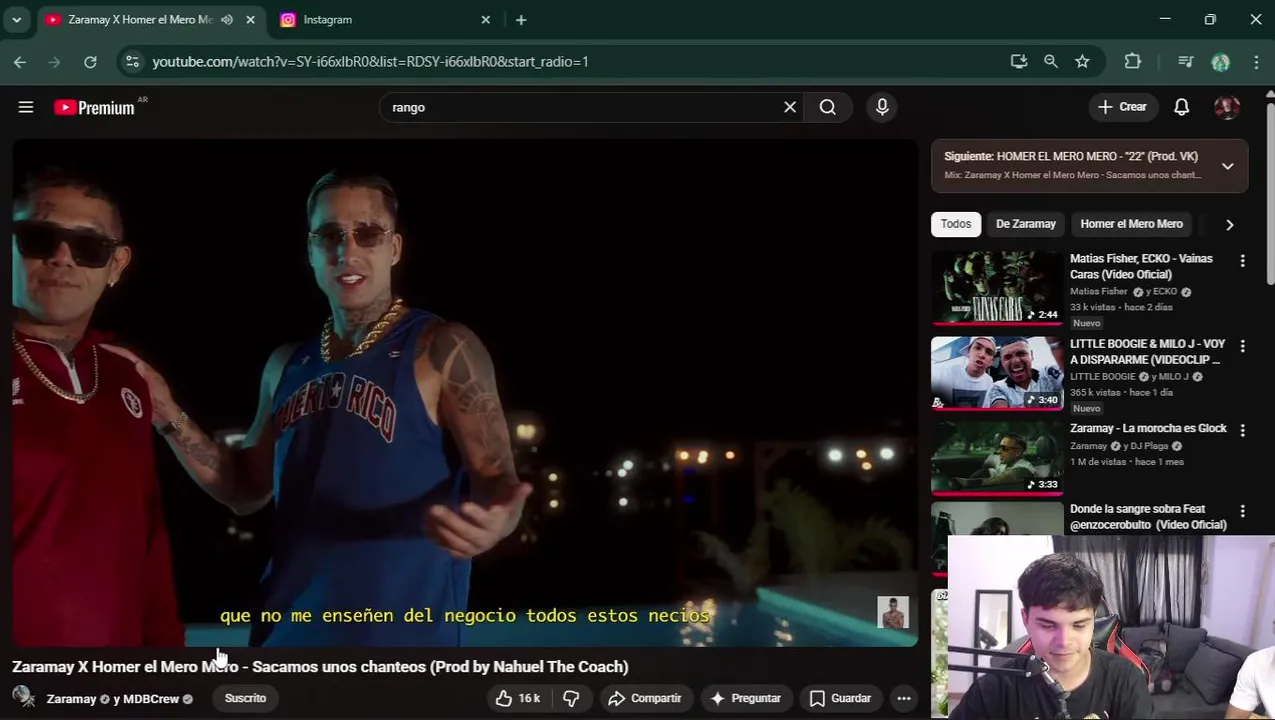Click the Crear button
The height and width of the screenshot is (720, 1275).
1122,107
